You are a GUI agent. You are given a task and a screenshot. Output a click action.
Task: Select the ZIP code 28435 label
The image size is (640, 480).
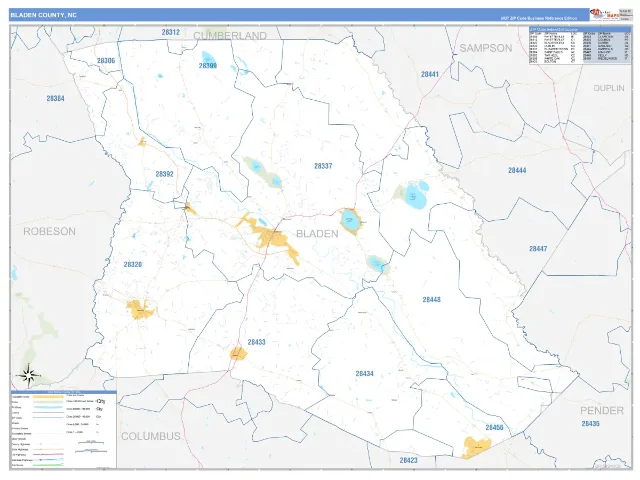[x=591, y=424]
